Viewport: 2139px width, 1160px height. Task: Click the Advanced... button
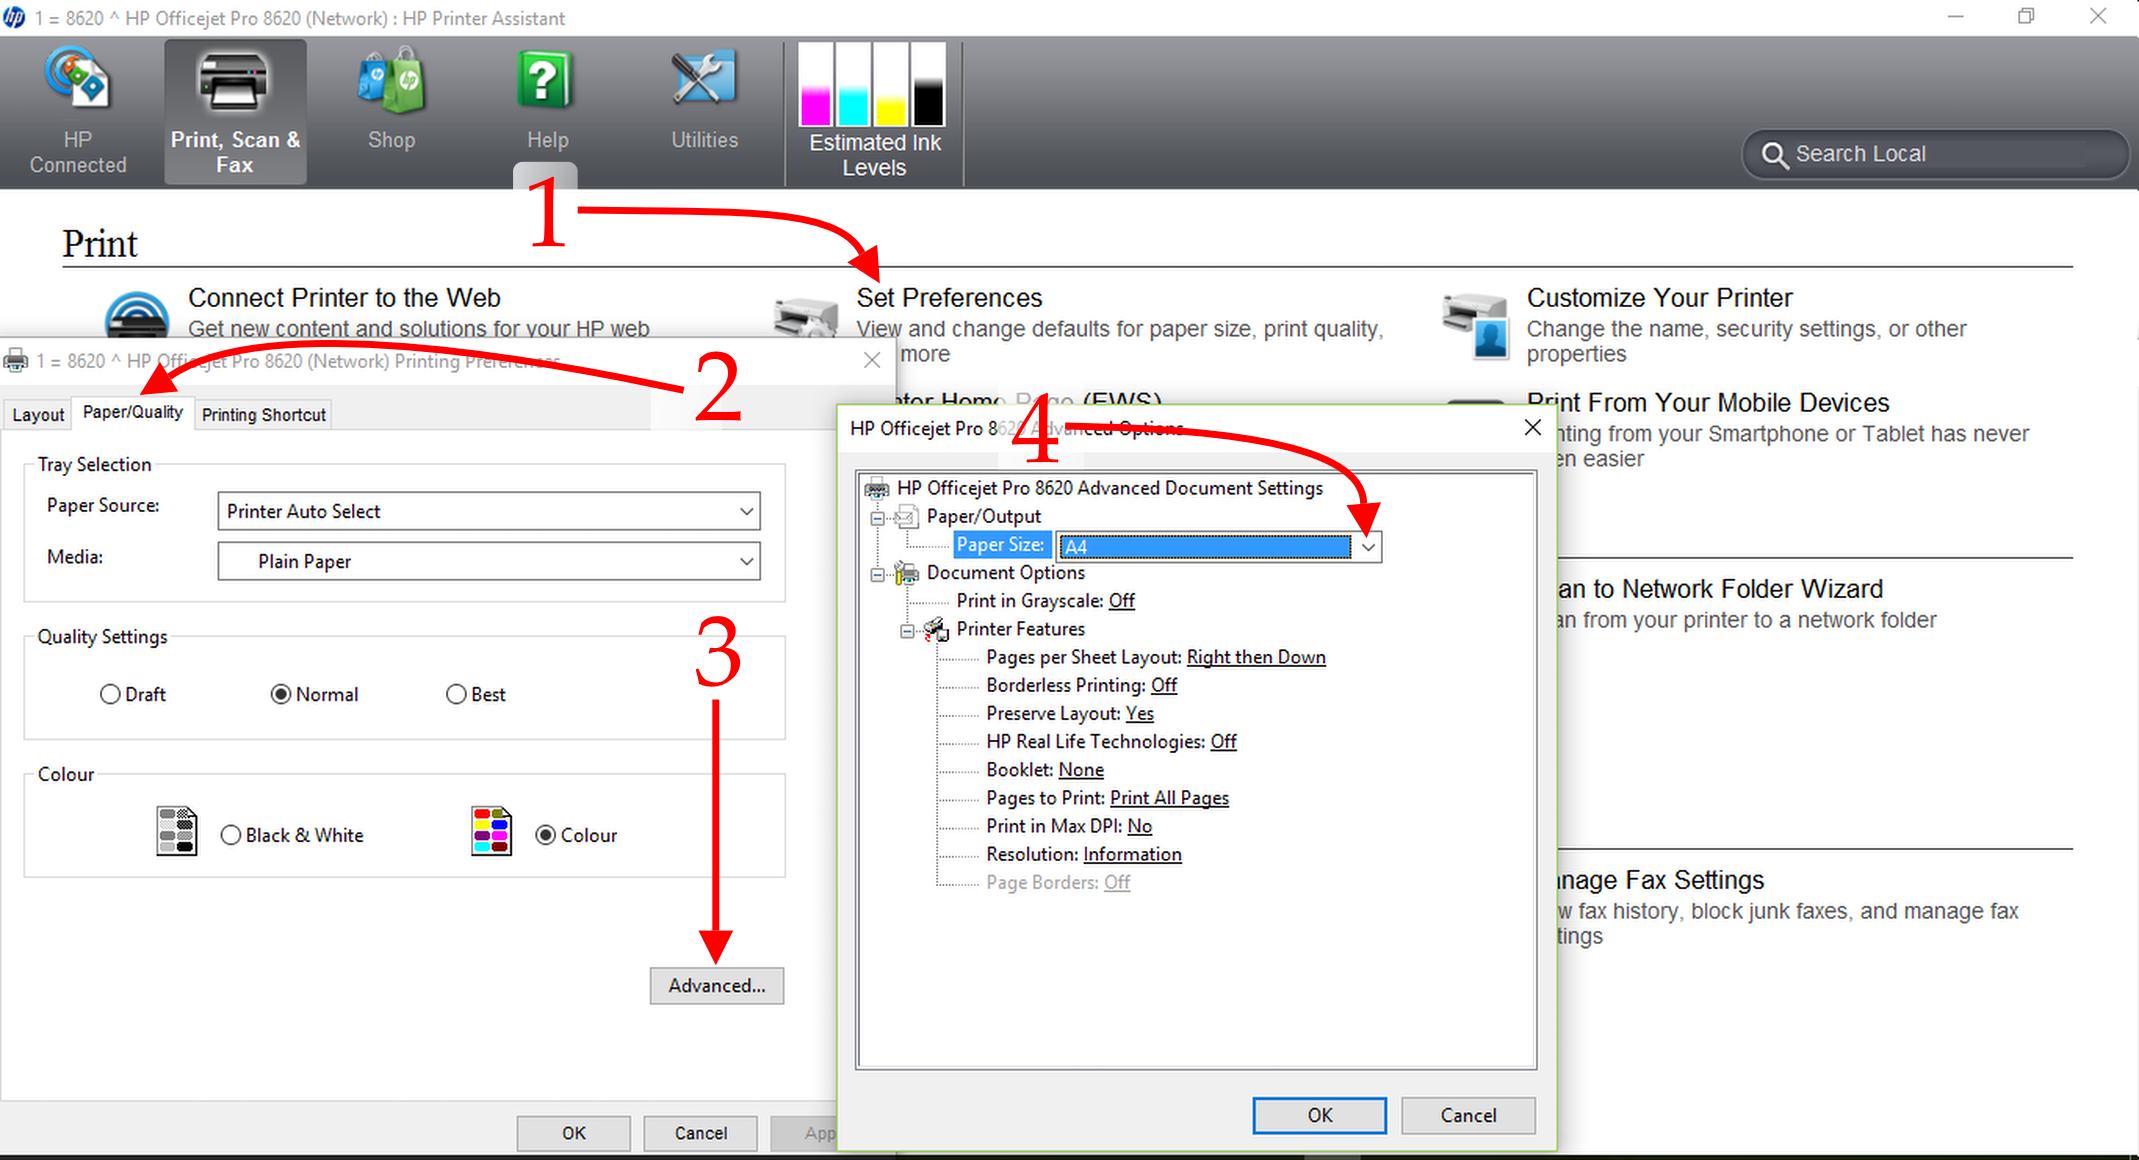716,986
